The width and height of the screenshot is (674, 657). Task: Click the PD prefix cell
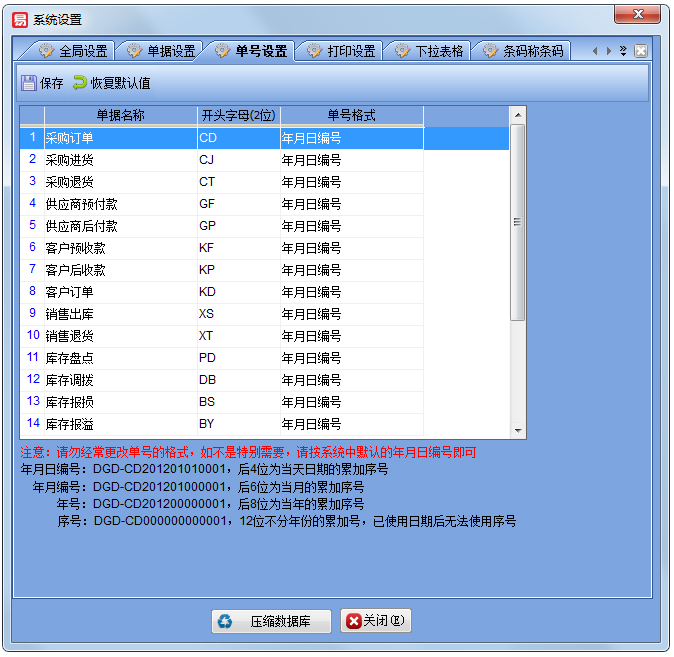(x=239, y=358)
